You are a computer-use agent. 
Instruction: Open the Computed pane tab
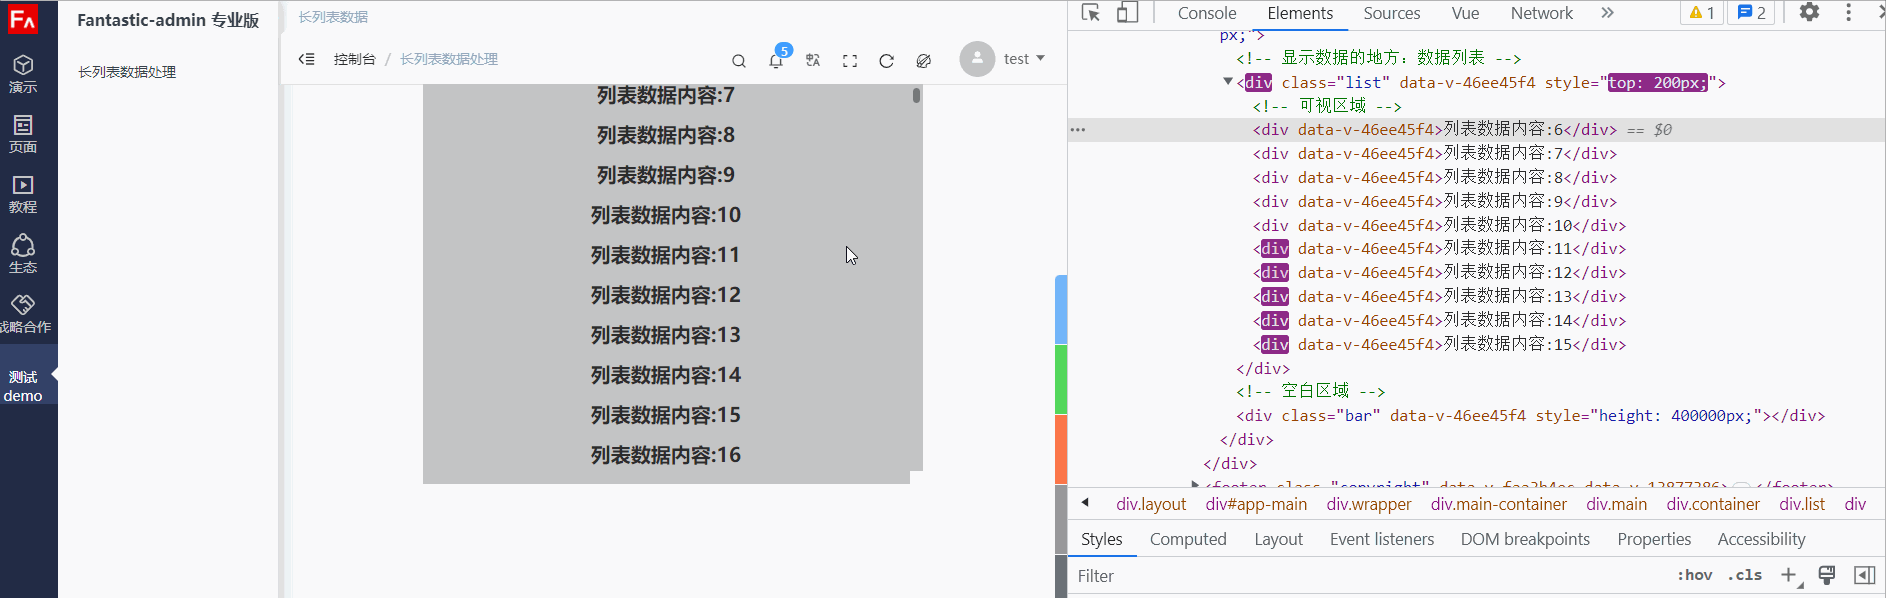point(1188,539)
